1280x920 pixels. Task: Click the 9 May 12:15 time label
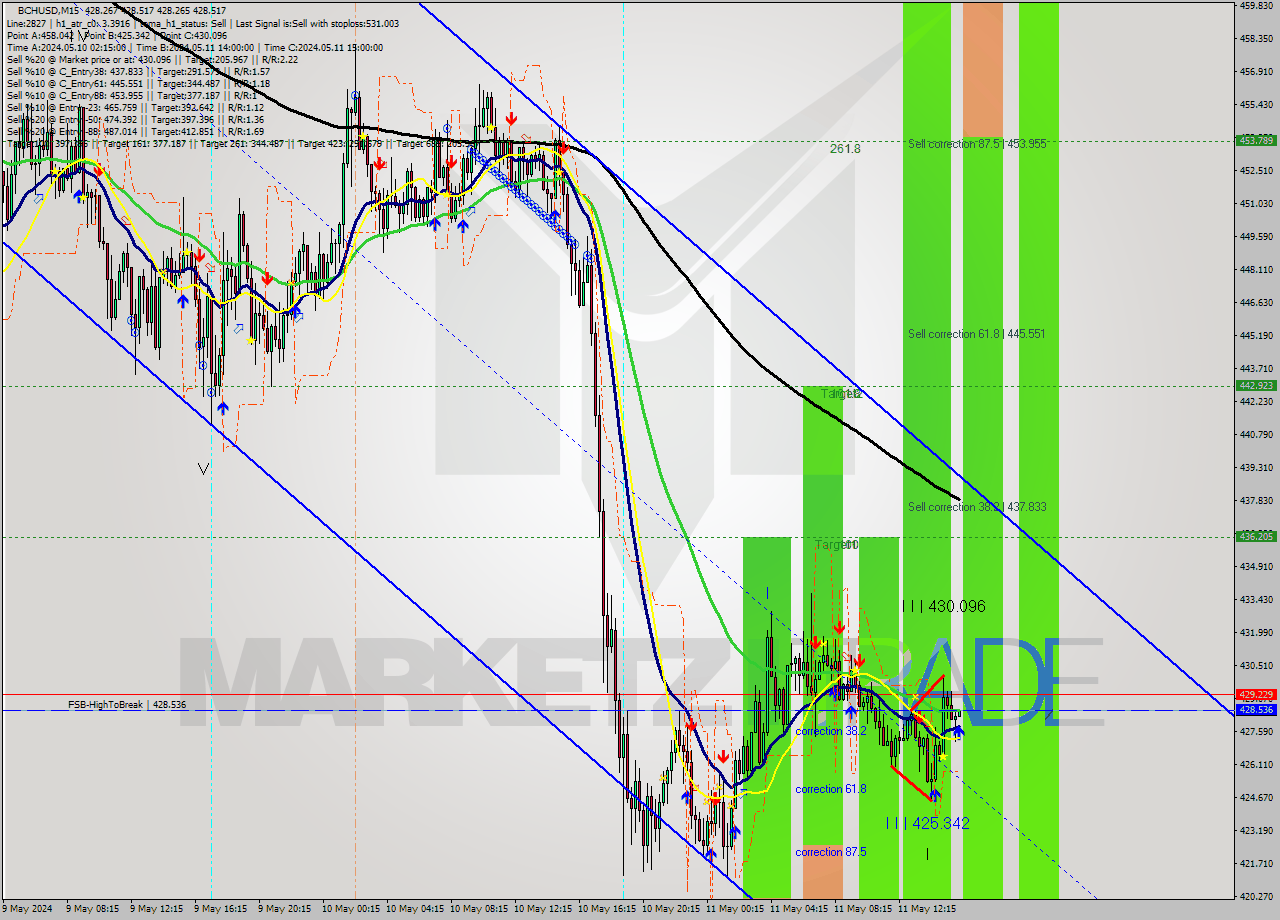click(x=157, y=909)
